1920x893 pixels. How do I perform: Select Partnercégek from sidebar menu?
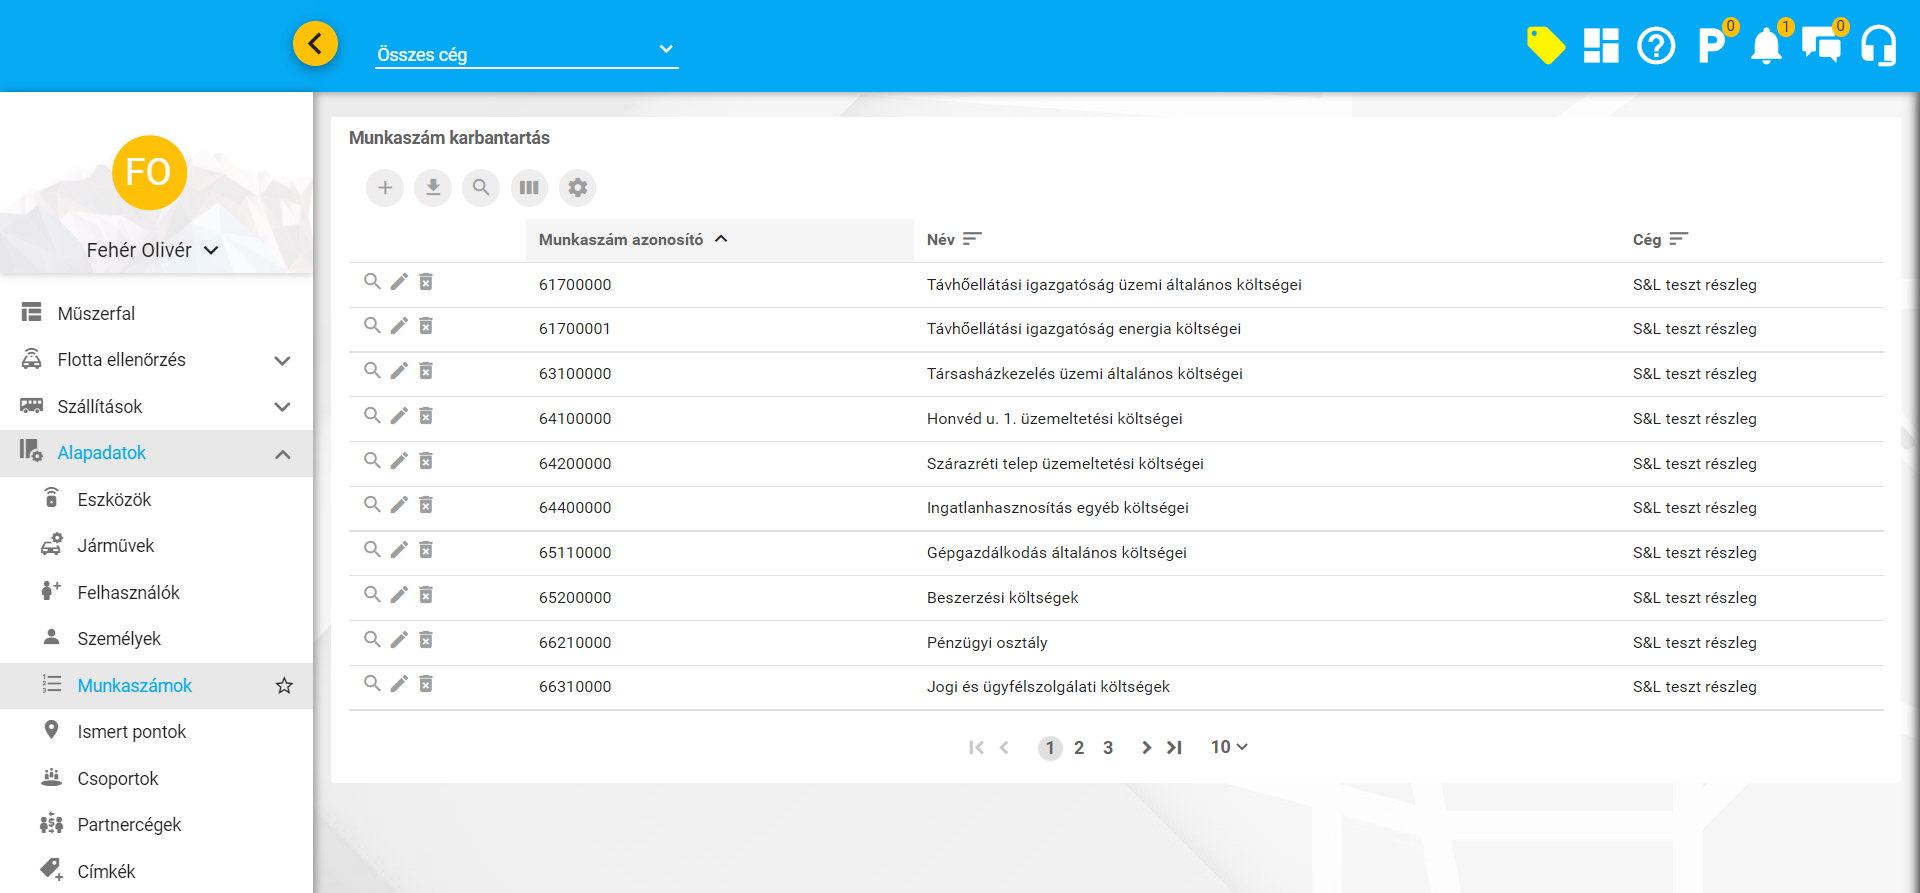[x=129, y=825]
